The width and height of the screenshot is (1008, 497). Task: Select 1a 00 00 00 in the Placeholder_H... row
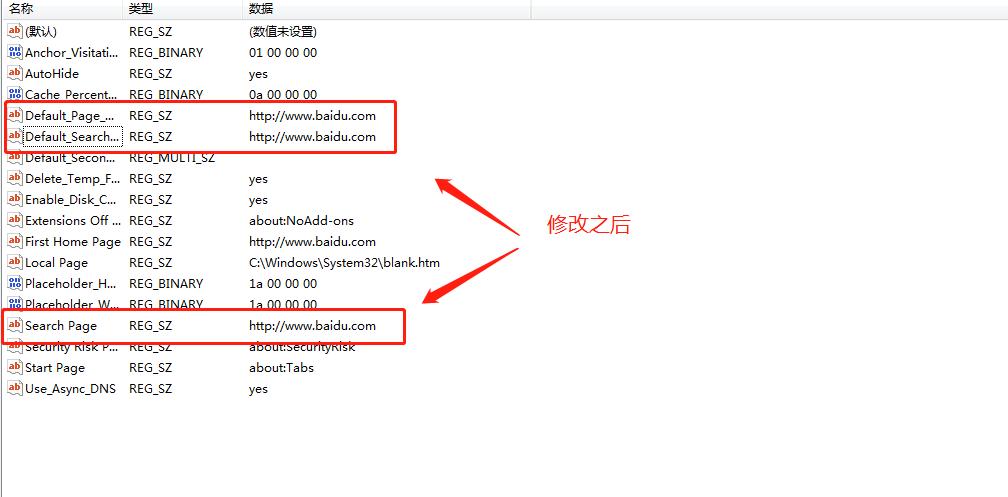[283, 284]
